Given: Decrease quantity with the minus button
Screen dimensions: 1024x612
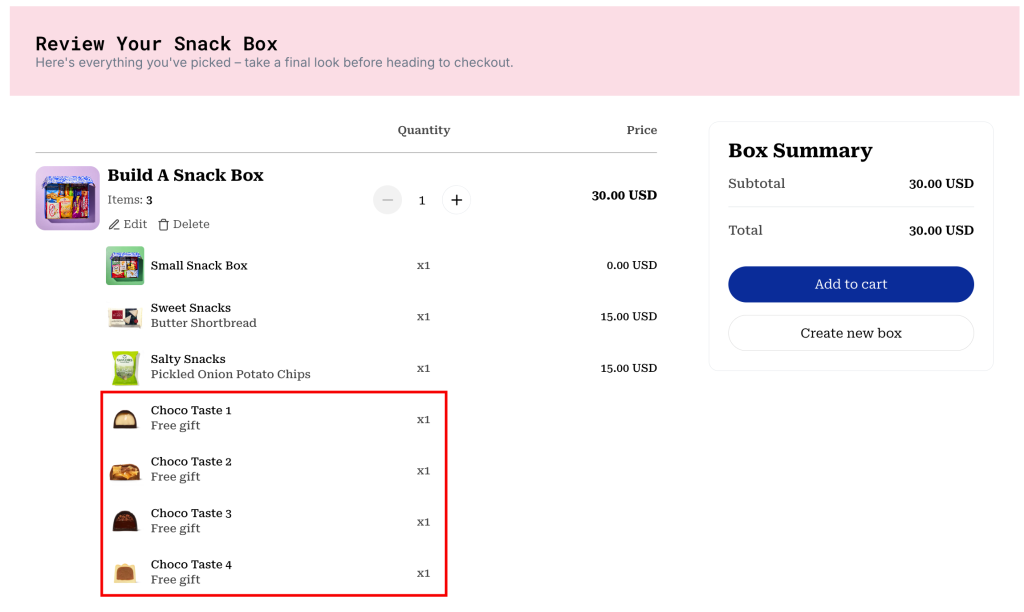Looking at the screenshot, I should tap(388, 200).
